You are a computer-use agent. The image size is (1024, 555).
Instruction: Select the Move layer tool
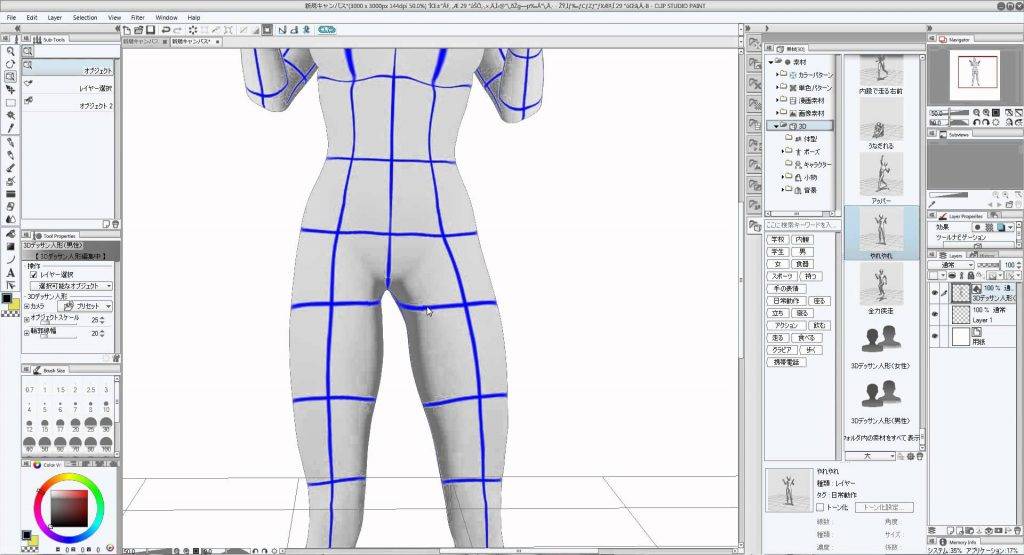pyautogui.click(x=10, y=89)
